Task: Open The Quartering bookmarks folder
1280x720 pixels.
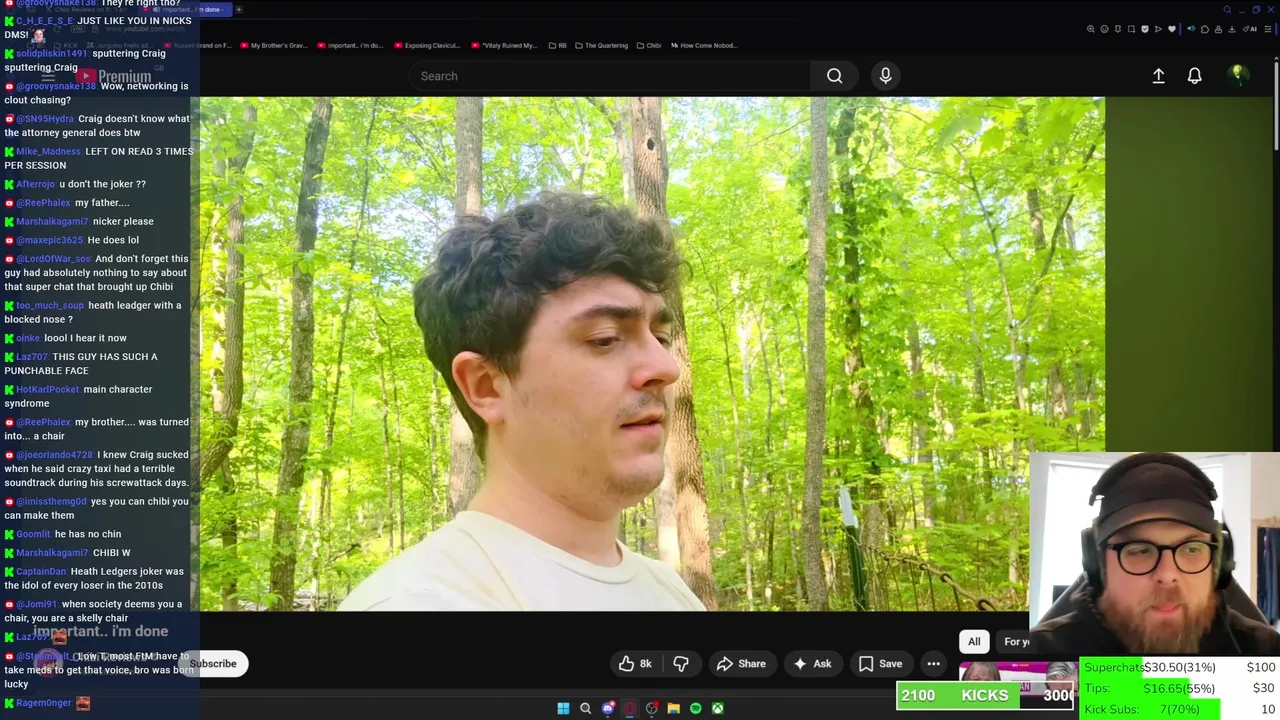Action: (x=601, y=45)
